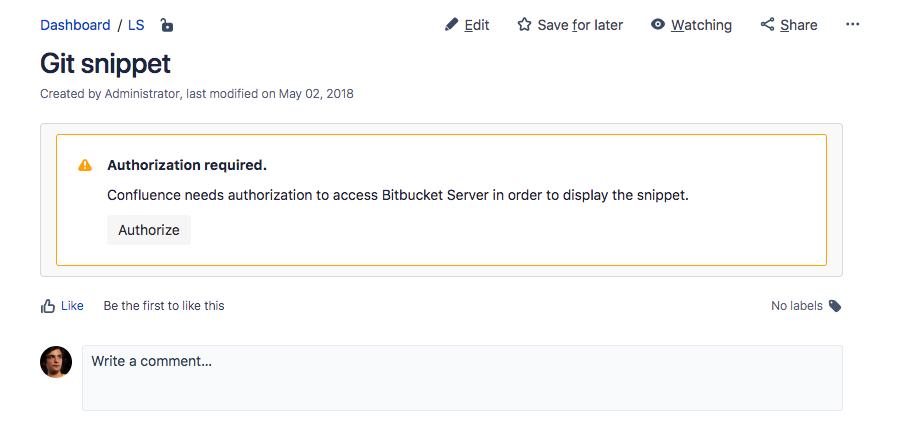Viewport: 903px width, 446px height.
Task: Open the Share page icon
Action: coord(767,25)
